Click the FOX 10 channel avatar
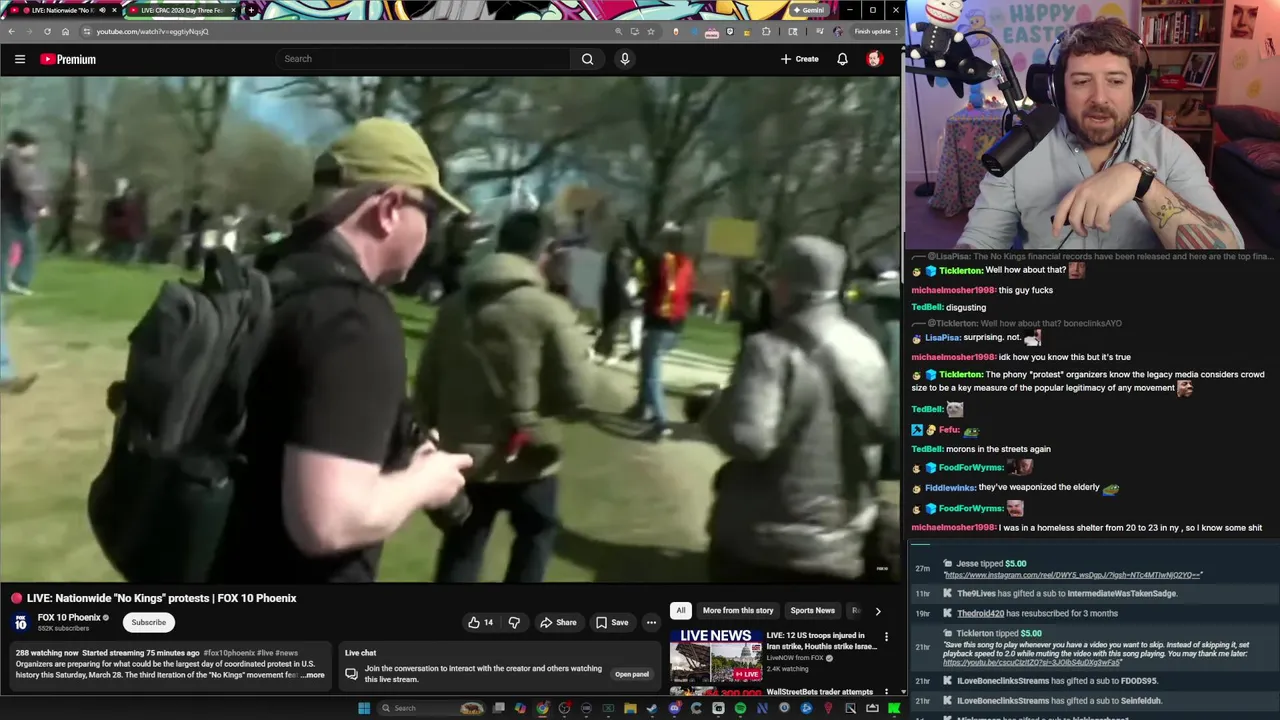Screen dimensions: 1280x720 tap(20, 622)
